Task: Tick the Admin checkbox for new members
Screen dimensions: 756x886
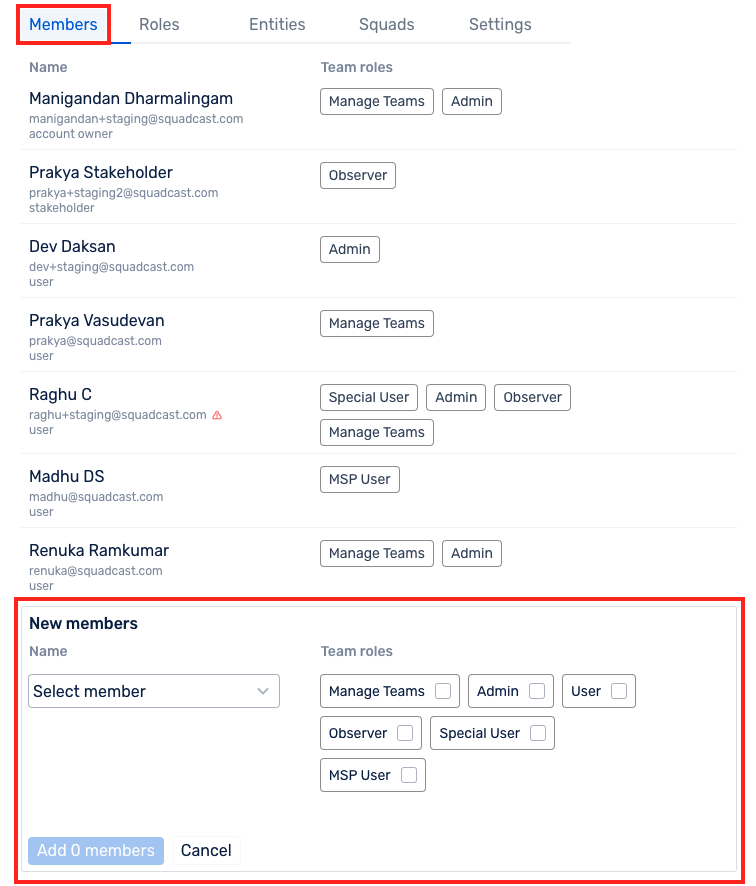Action: (x=537, y=691)
